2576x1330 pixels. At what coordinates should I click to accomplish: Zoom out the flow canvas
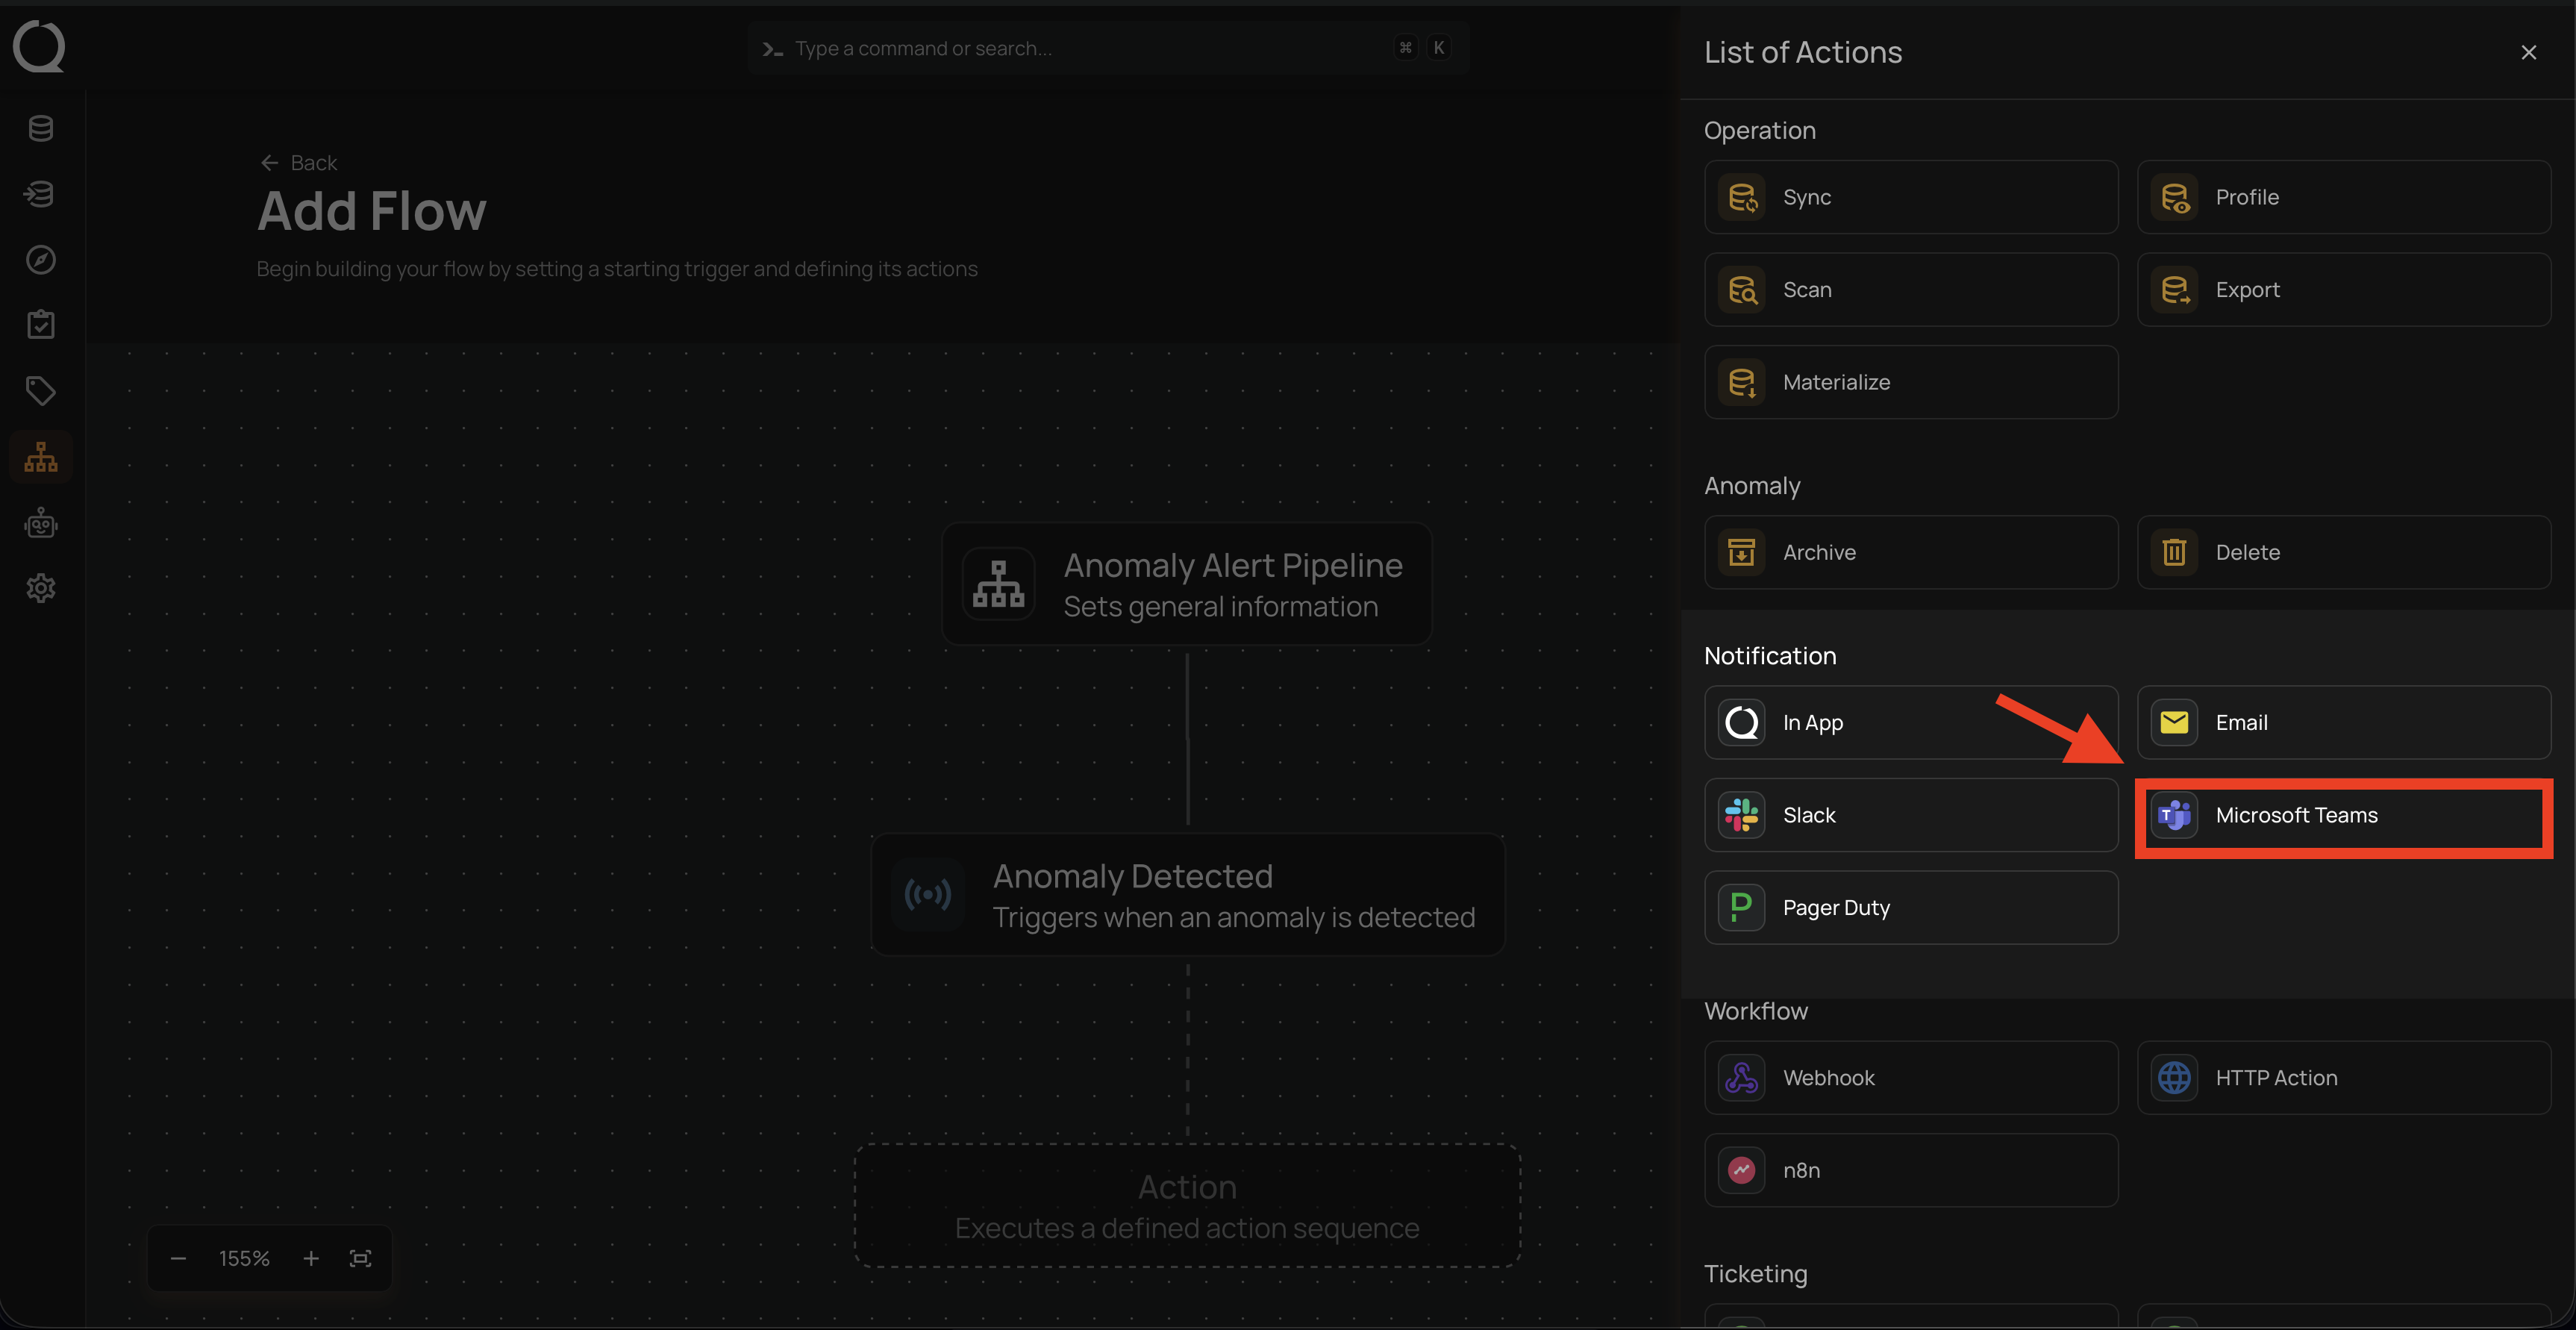[x=179, y=1258]
